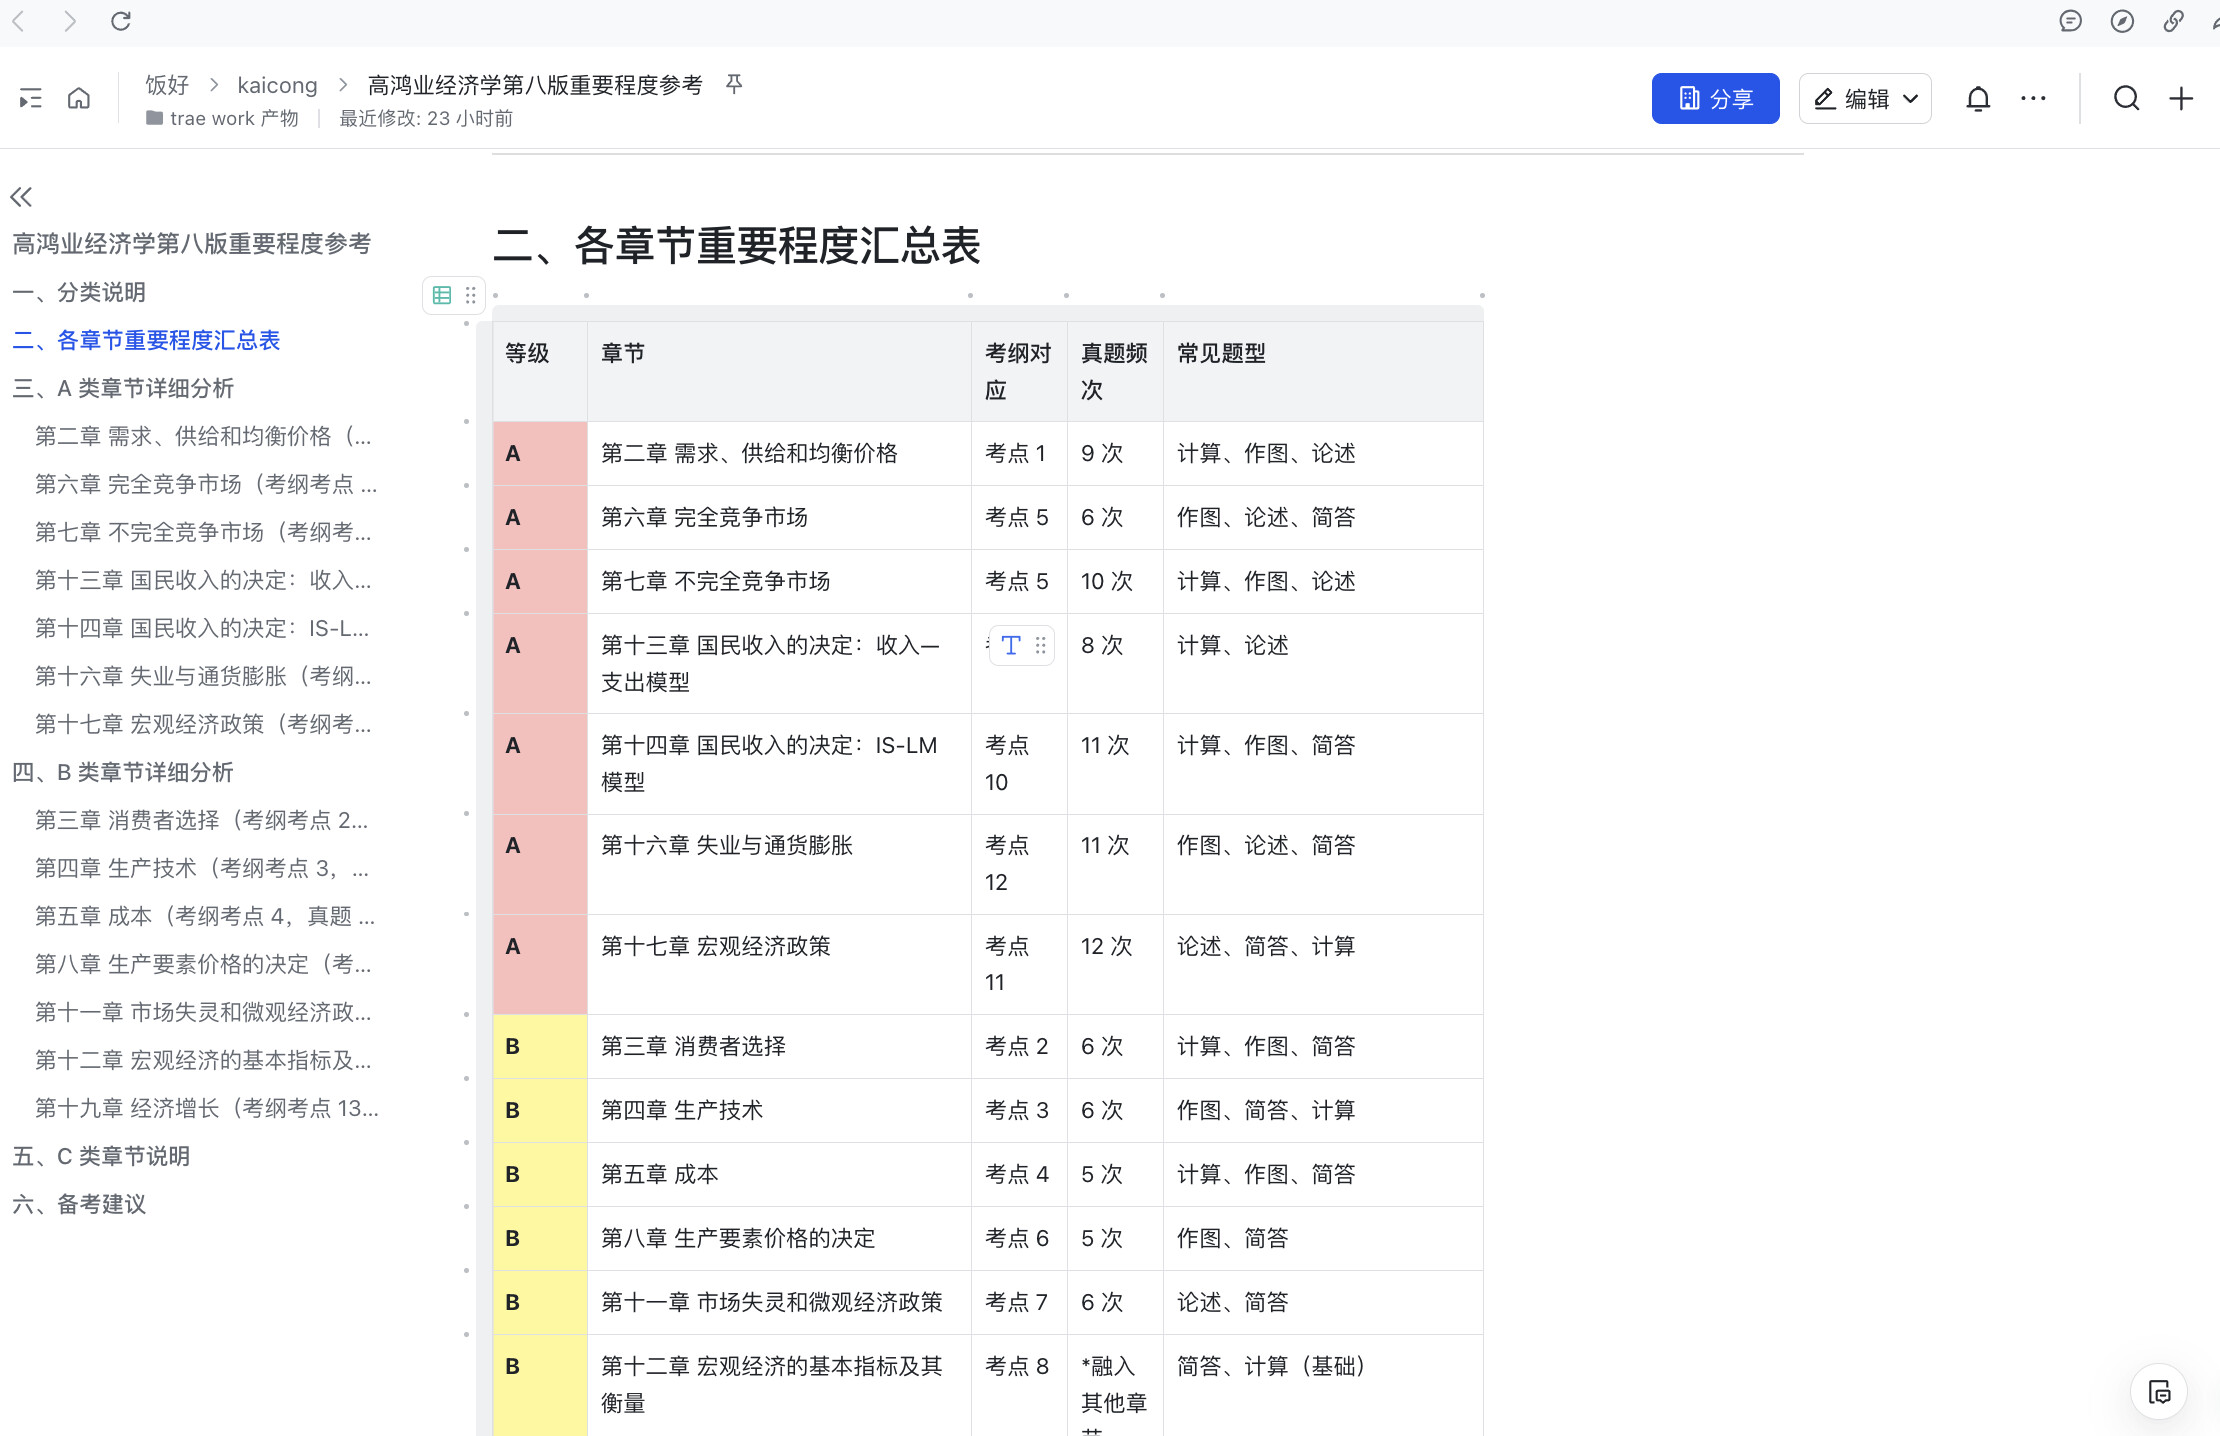The width and height of the screenshot is (2220, 1436).
Task: Jump to 四、B 类章节详细分析 outline item
Action: click(123, 772)
